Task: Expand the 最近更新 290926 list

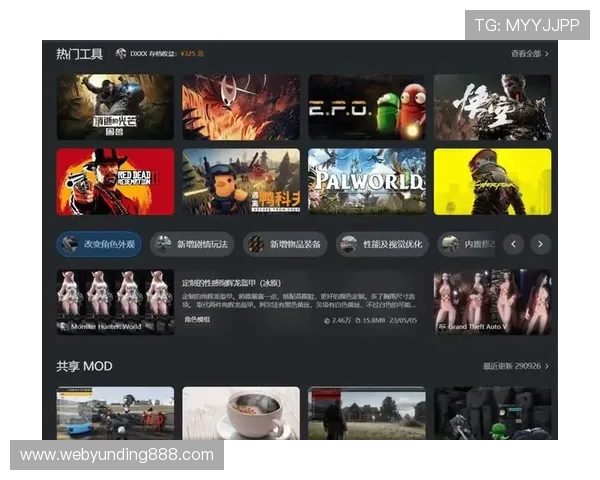Action: click(516, 367)
